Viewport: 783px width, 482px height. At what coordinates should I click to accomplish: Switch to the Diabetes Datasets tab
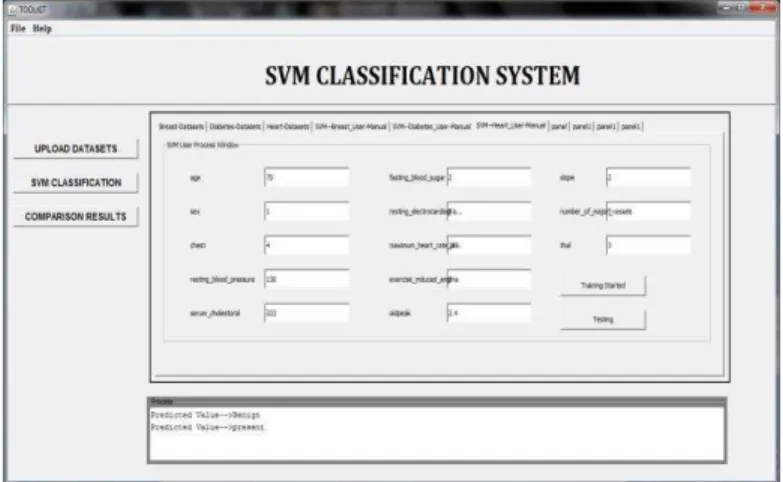235,126
